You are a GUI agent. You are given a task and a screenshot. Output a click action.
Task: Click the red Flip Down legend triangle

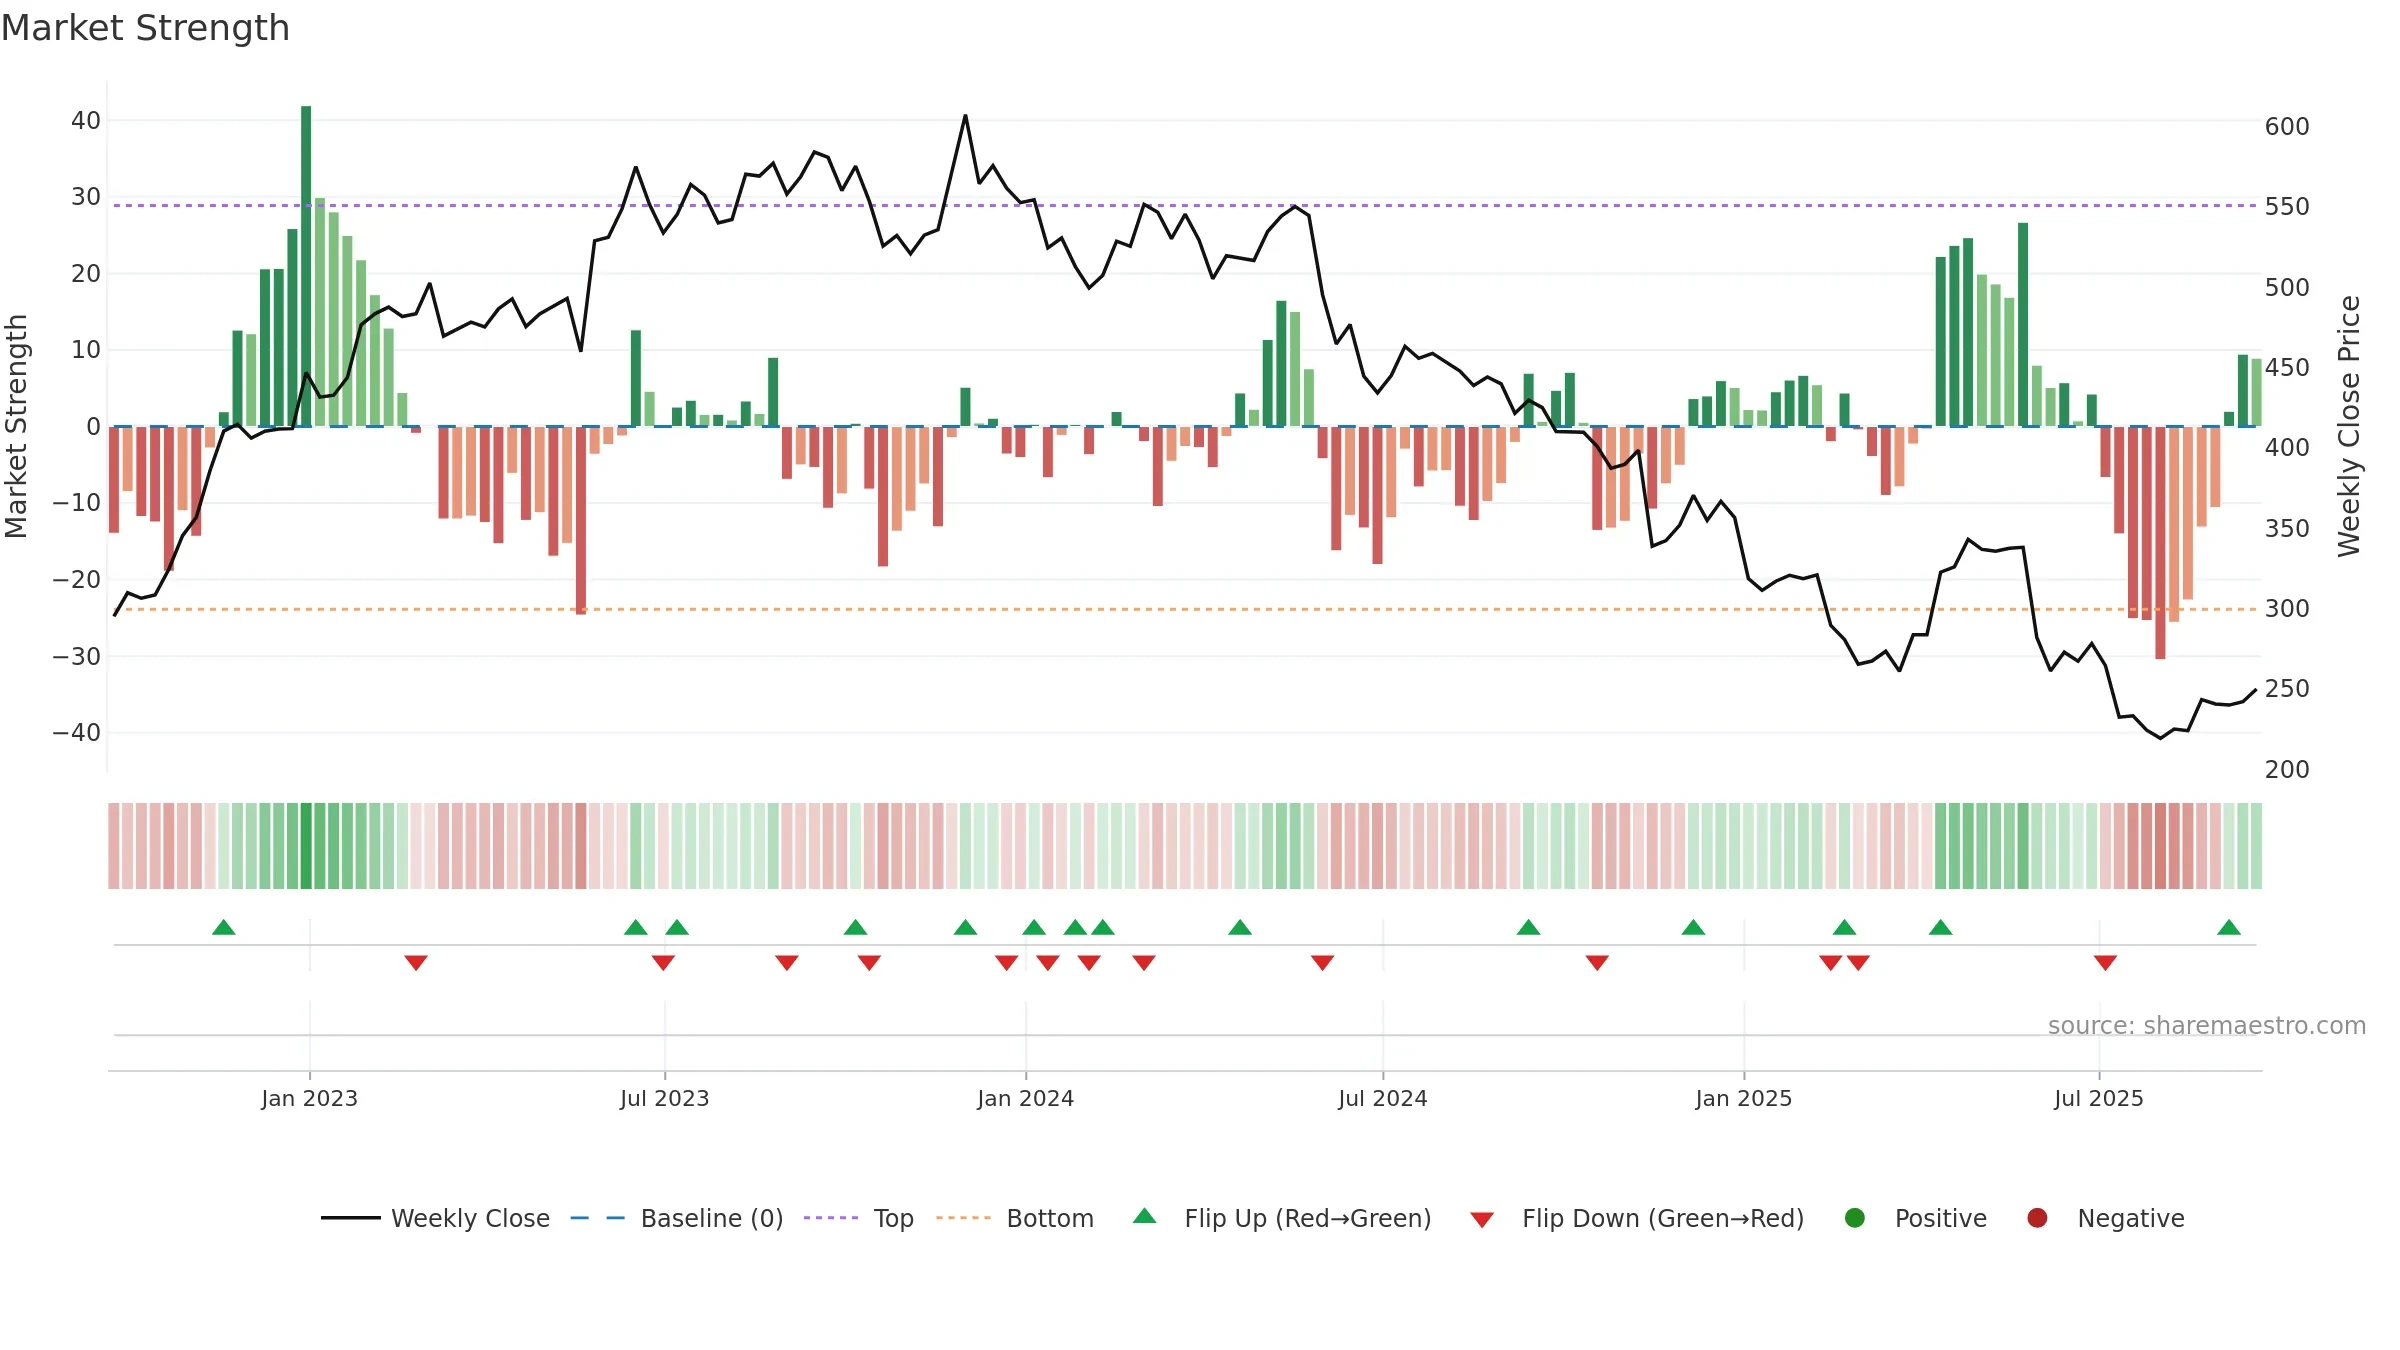pos(1482,1219)
